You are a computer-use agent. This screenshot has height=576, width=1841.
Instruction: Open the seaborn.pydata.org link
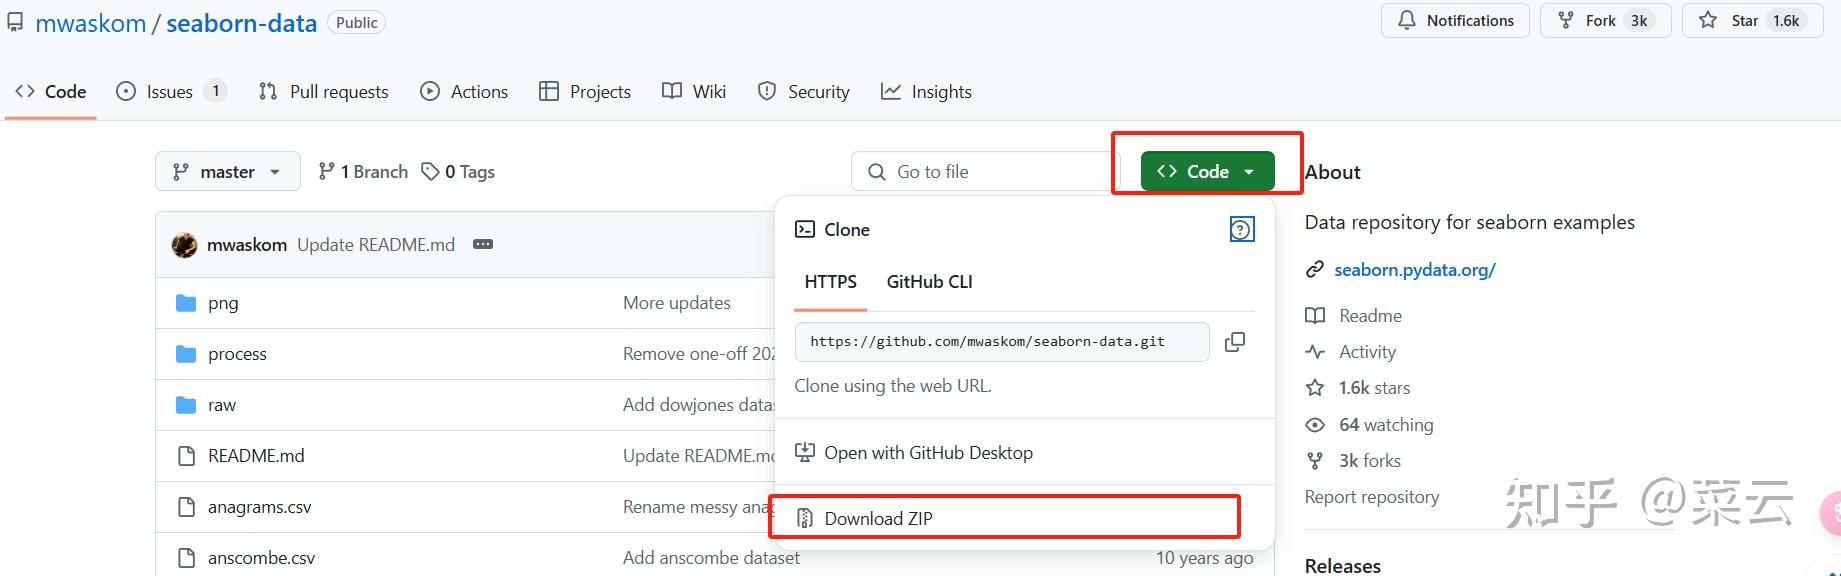pos(1414,270)
